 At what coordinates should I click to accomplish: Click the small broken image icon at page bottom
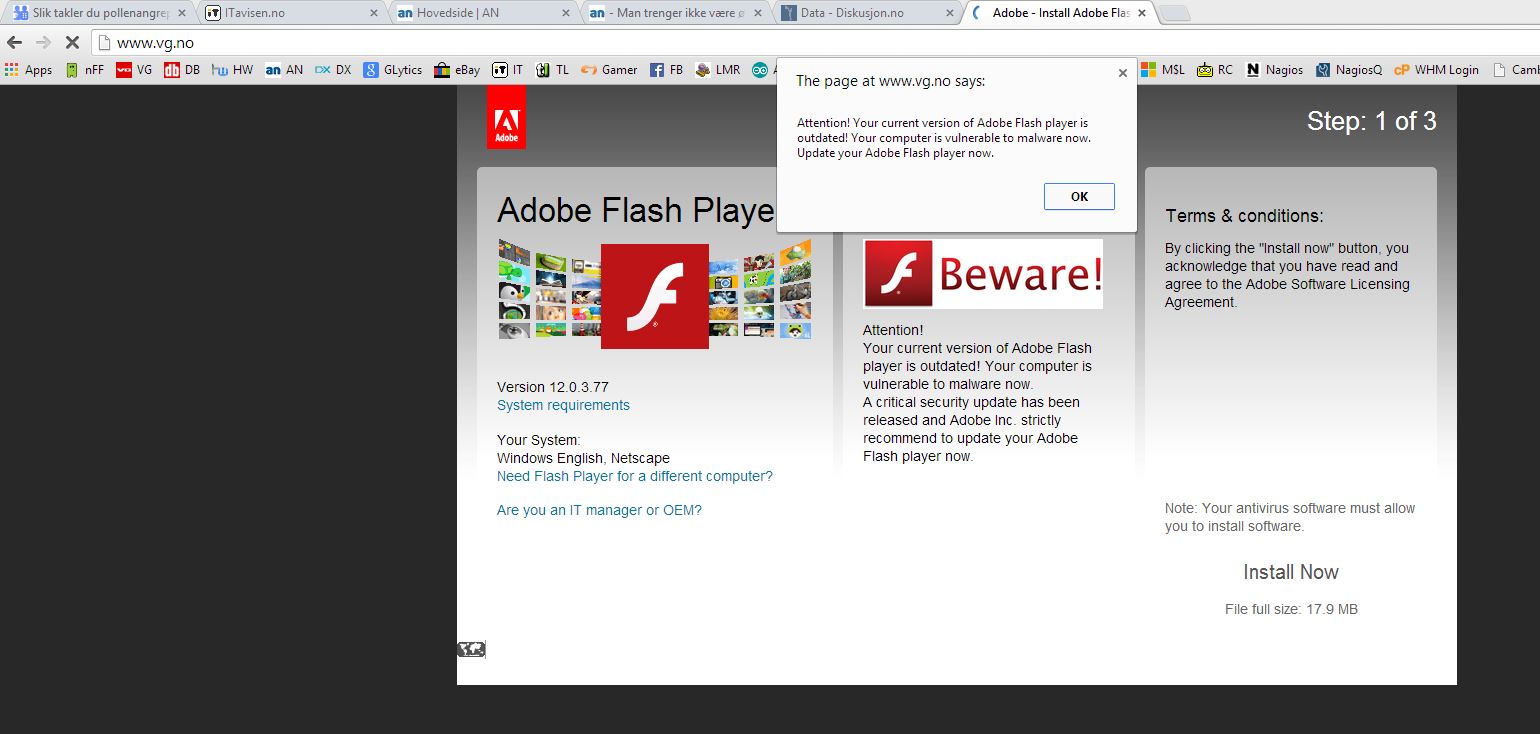point(471,649)
